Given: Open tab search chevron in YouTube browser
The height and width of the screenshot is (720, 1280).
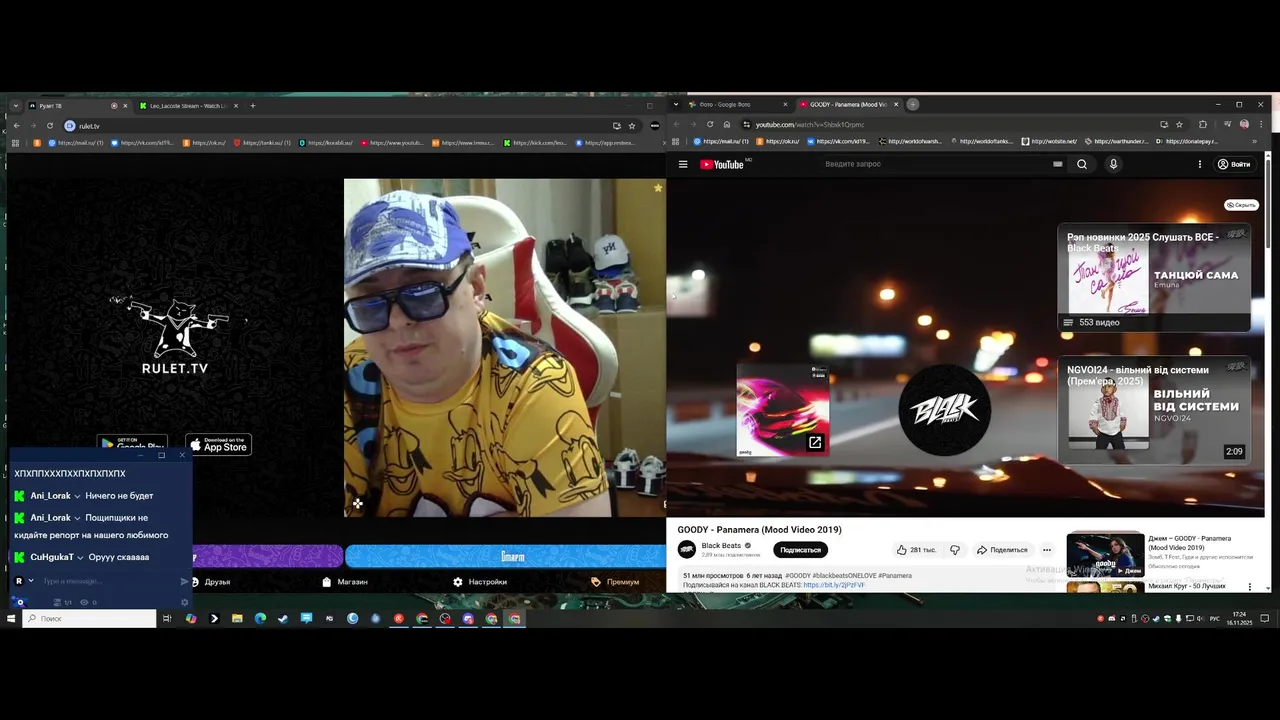Looking at the screenshot, I should pos(677,104).
